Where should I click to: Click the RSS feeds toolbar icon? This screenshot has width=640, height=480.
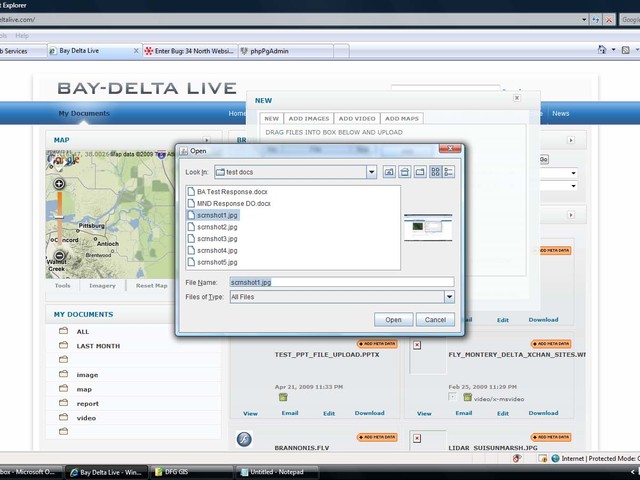(625, 50)
